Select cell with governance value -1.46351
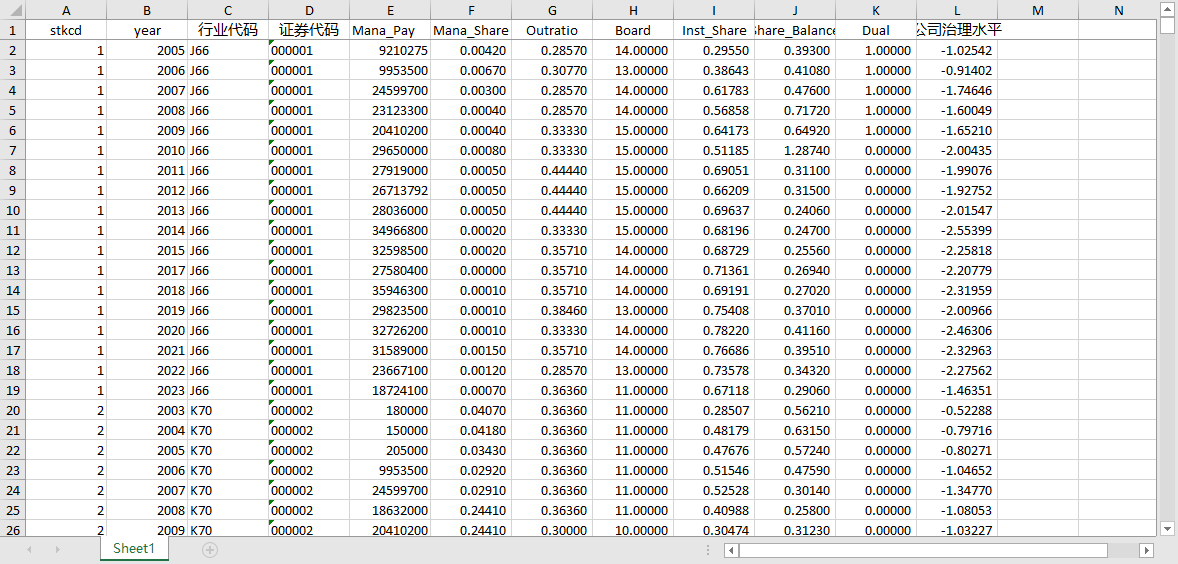The height and width of the screenshot is (564, 1178). (957, 390)
